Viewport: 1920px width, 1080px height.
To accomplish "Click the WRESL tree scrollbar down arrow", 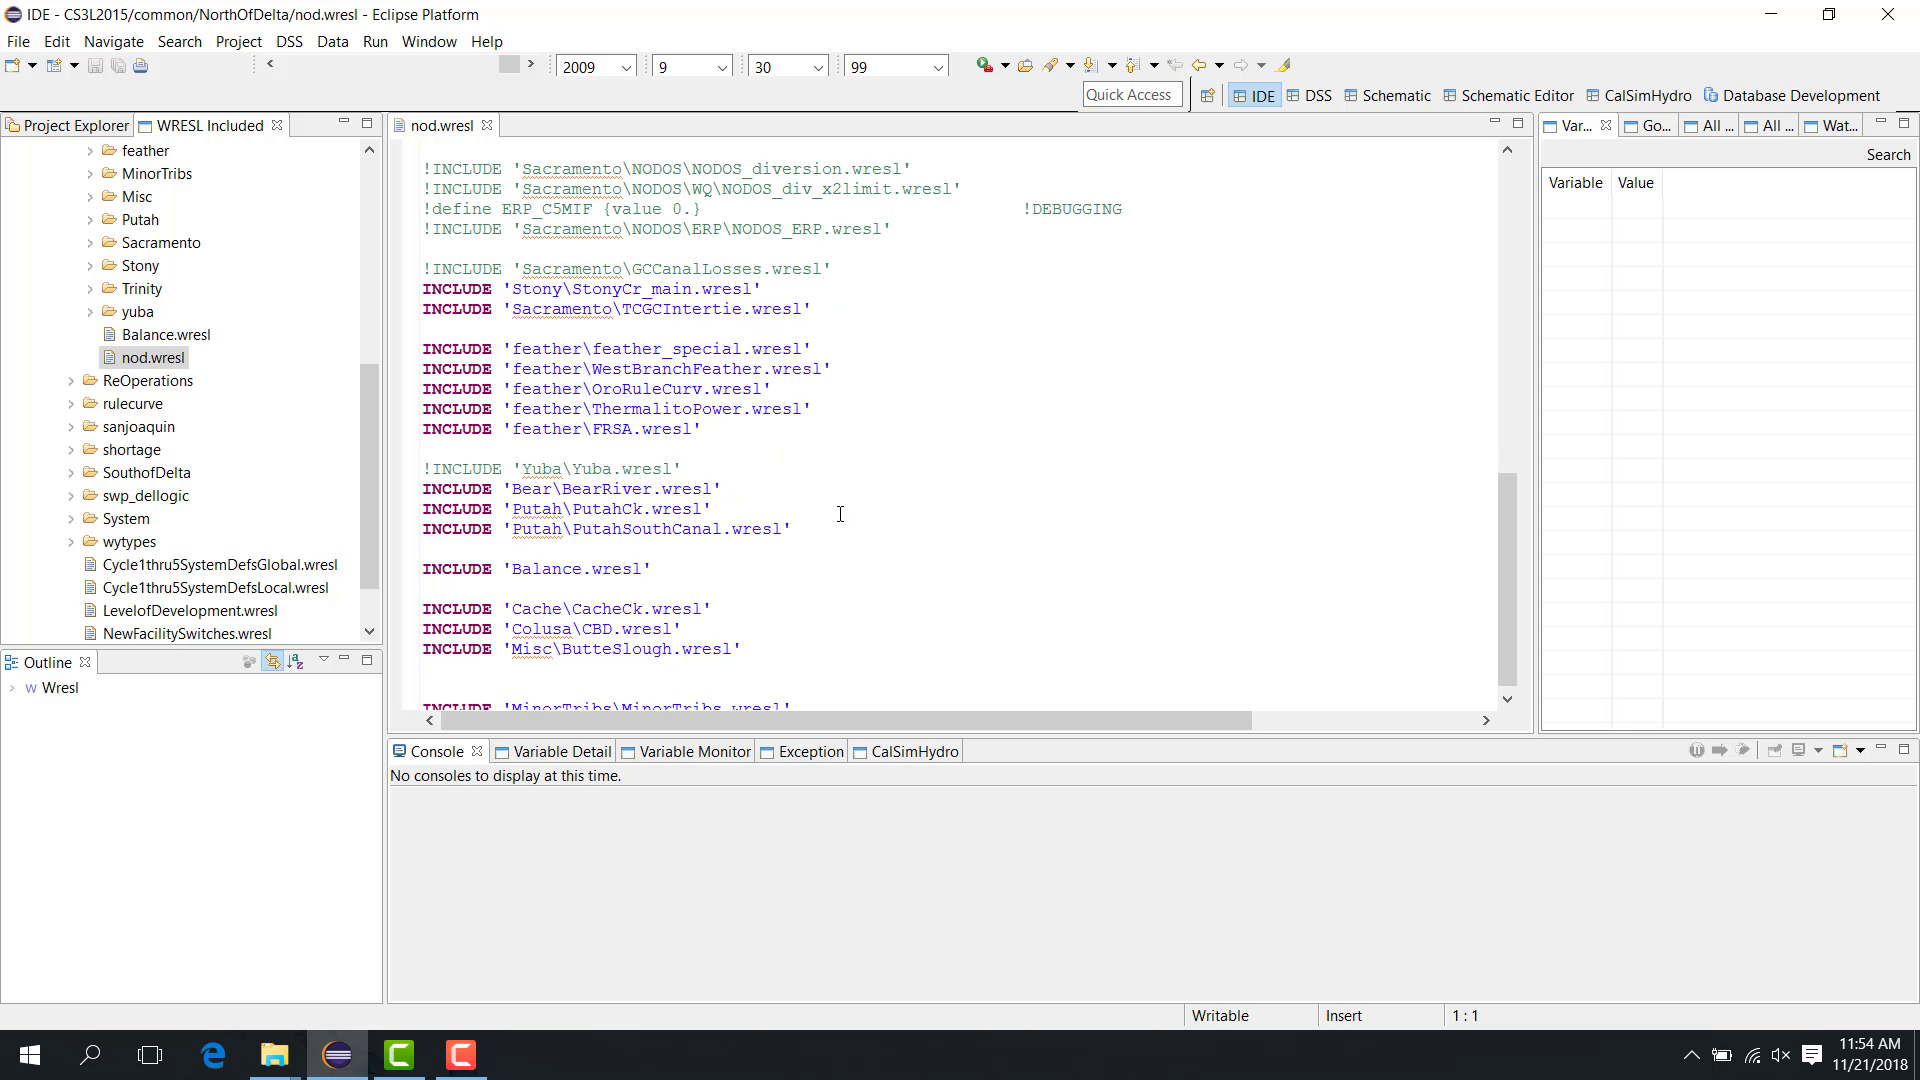I will pyautogui.click(x=369, y=632).
